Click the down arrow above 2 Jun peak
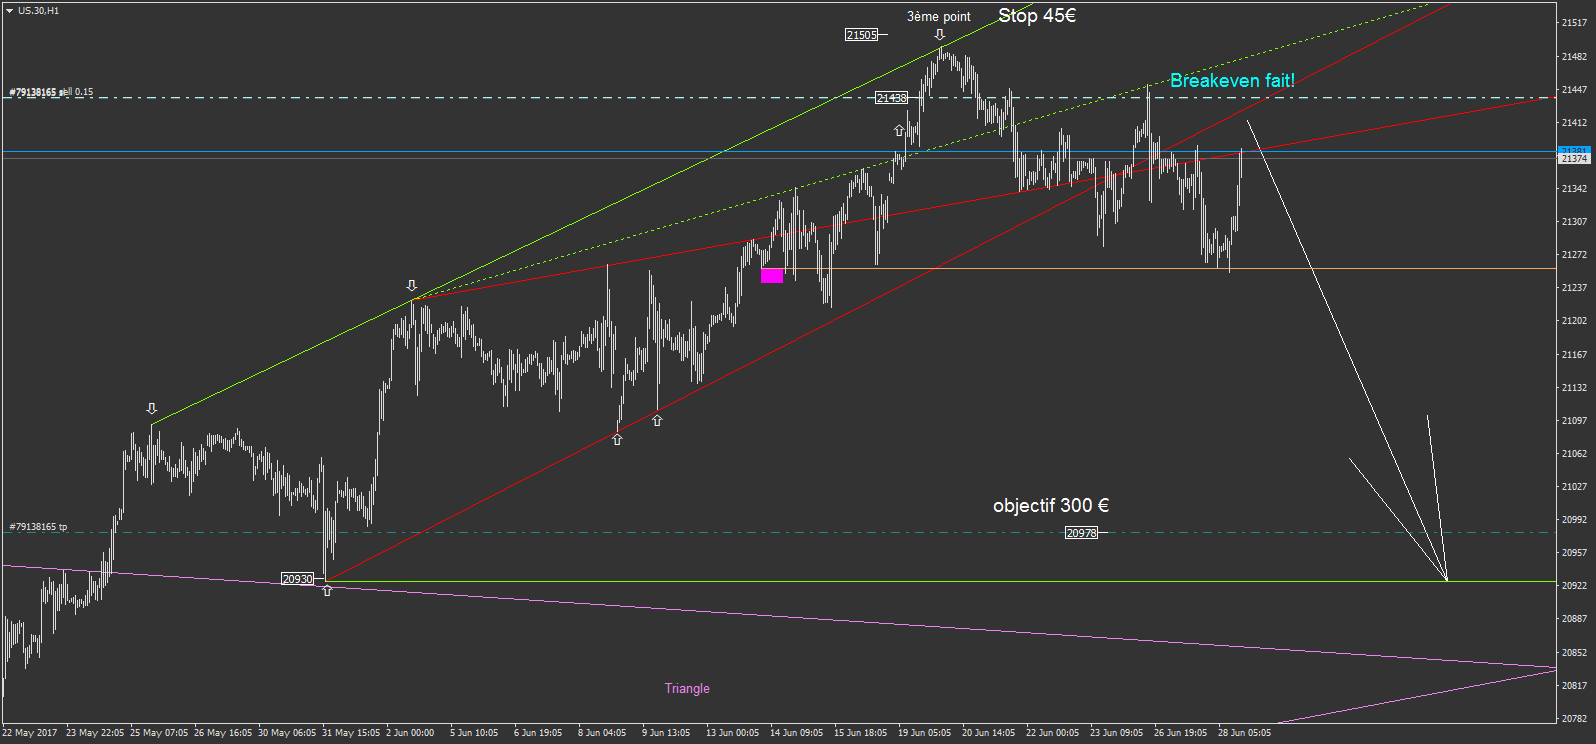 point(411,286)
